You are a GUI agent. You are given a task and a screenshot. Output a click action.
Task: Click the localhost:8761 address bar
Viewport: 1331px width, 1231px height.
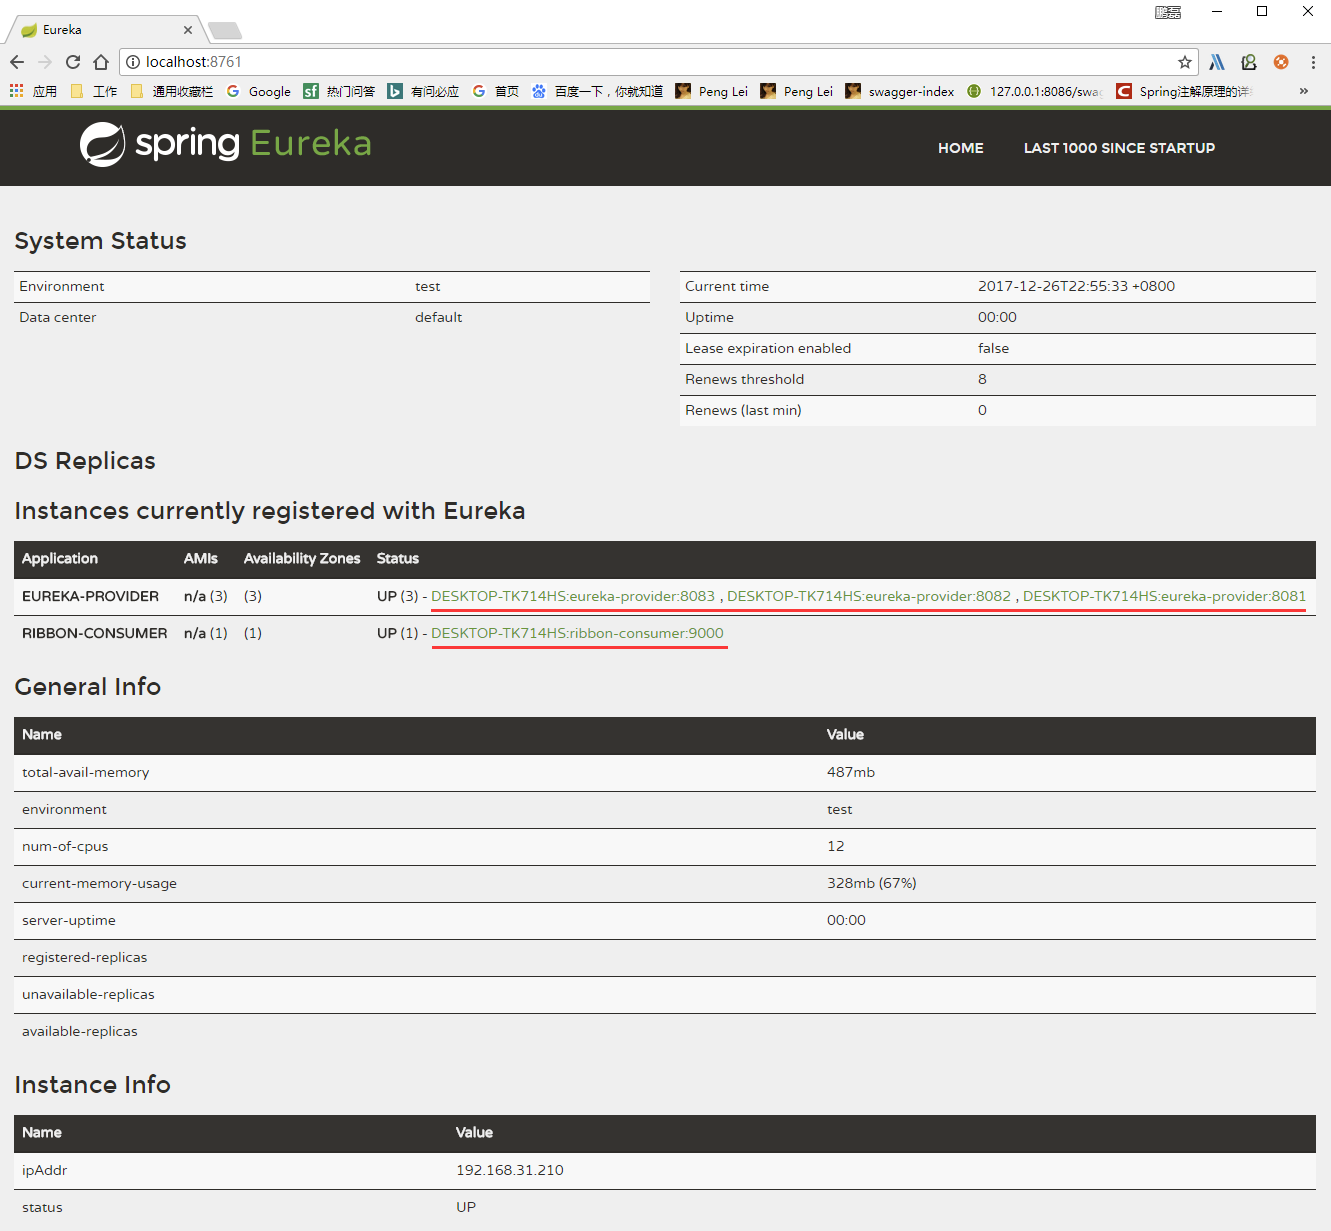click(x=658, y=62)
